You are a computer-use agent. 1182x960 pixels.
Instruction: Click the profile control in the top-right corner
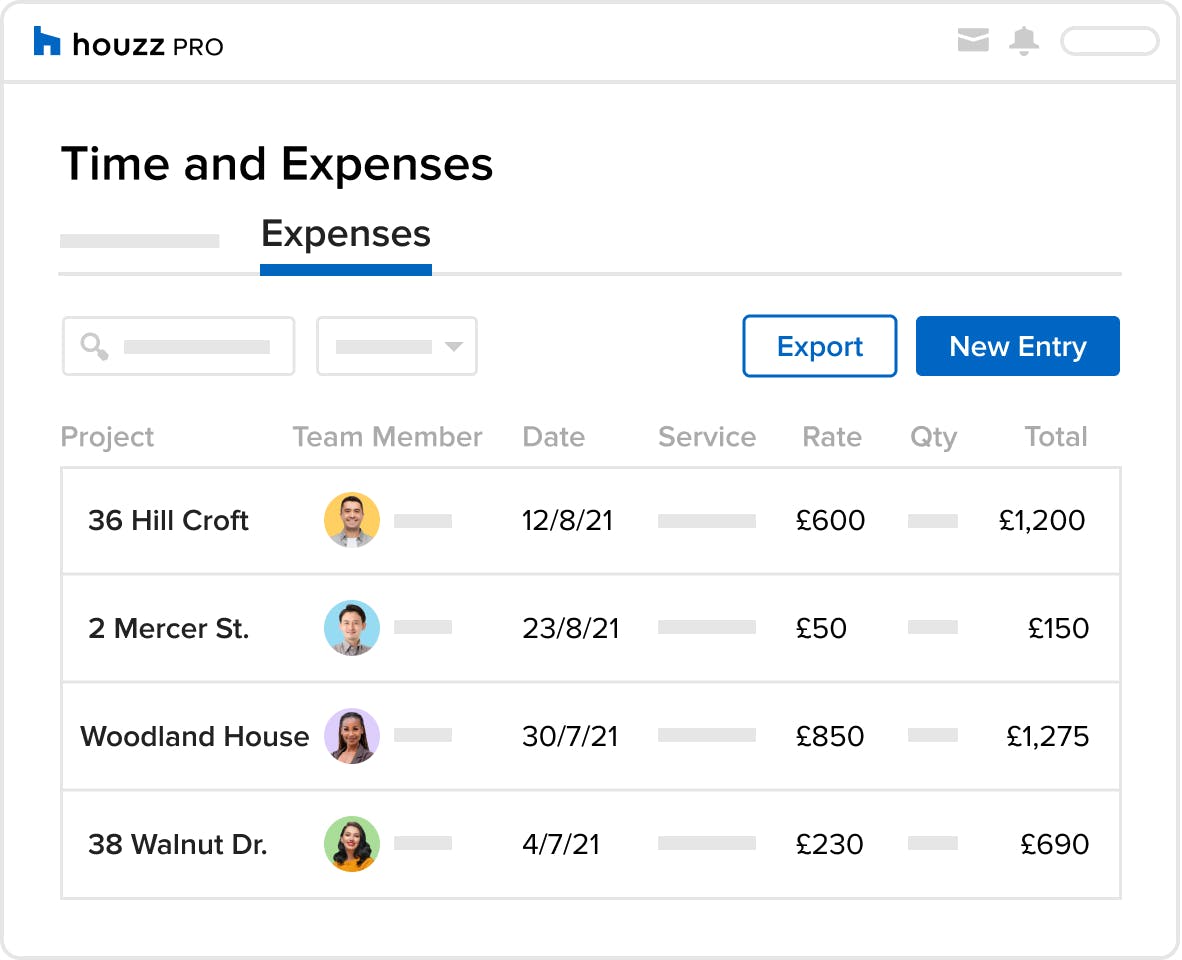(x=1109, y=41)
